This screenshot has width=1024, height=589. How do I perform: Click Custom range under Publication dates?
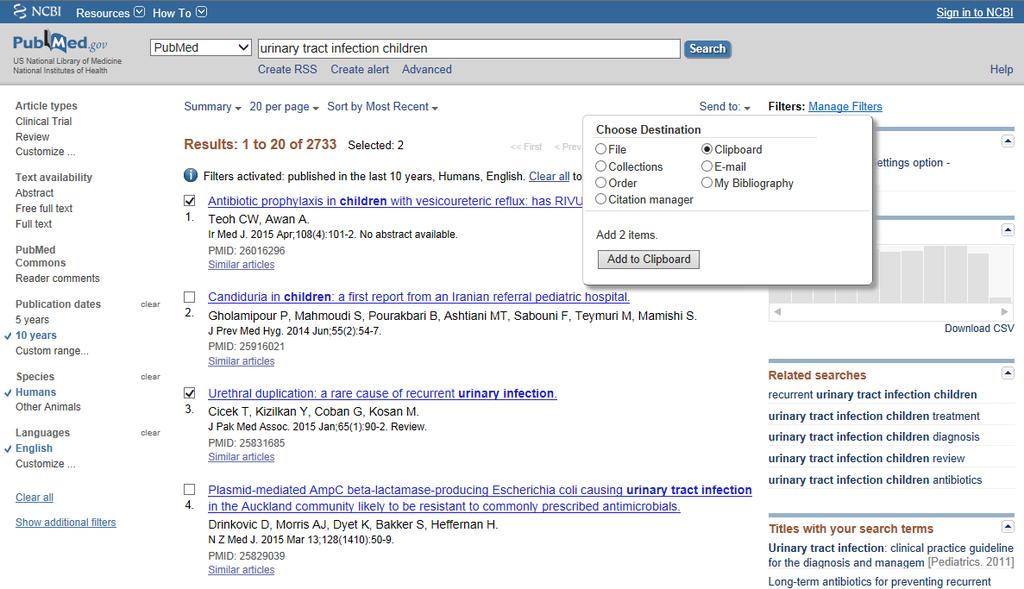[52, 351]
